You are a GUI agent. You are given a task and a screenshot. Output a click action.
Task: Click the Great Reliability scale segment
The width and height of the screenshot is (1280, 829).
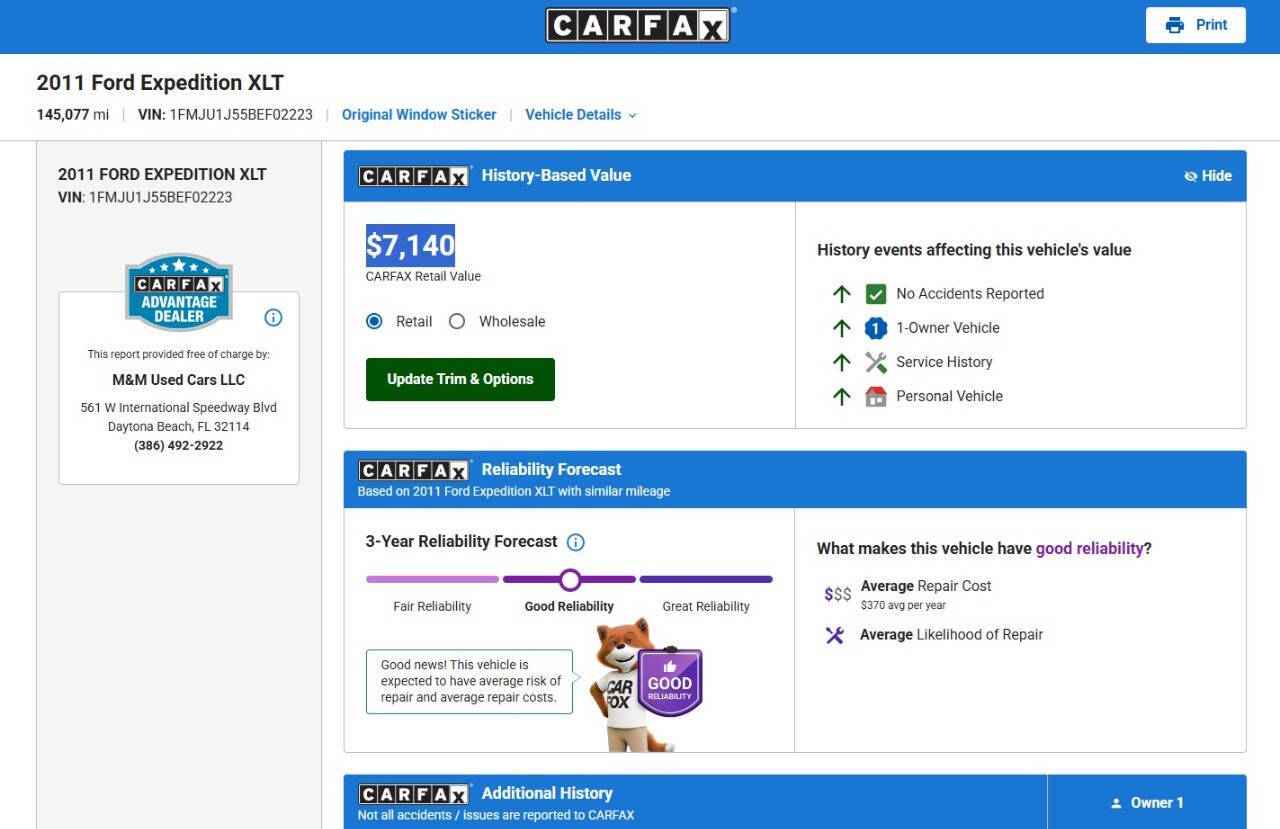click(706, 580)
